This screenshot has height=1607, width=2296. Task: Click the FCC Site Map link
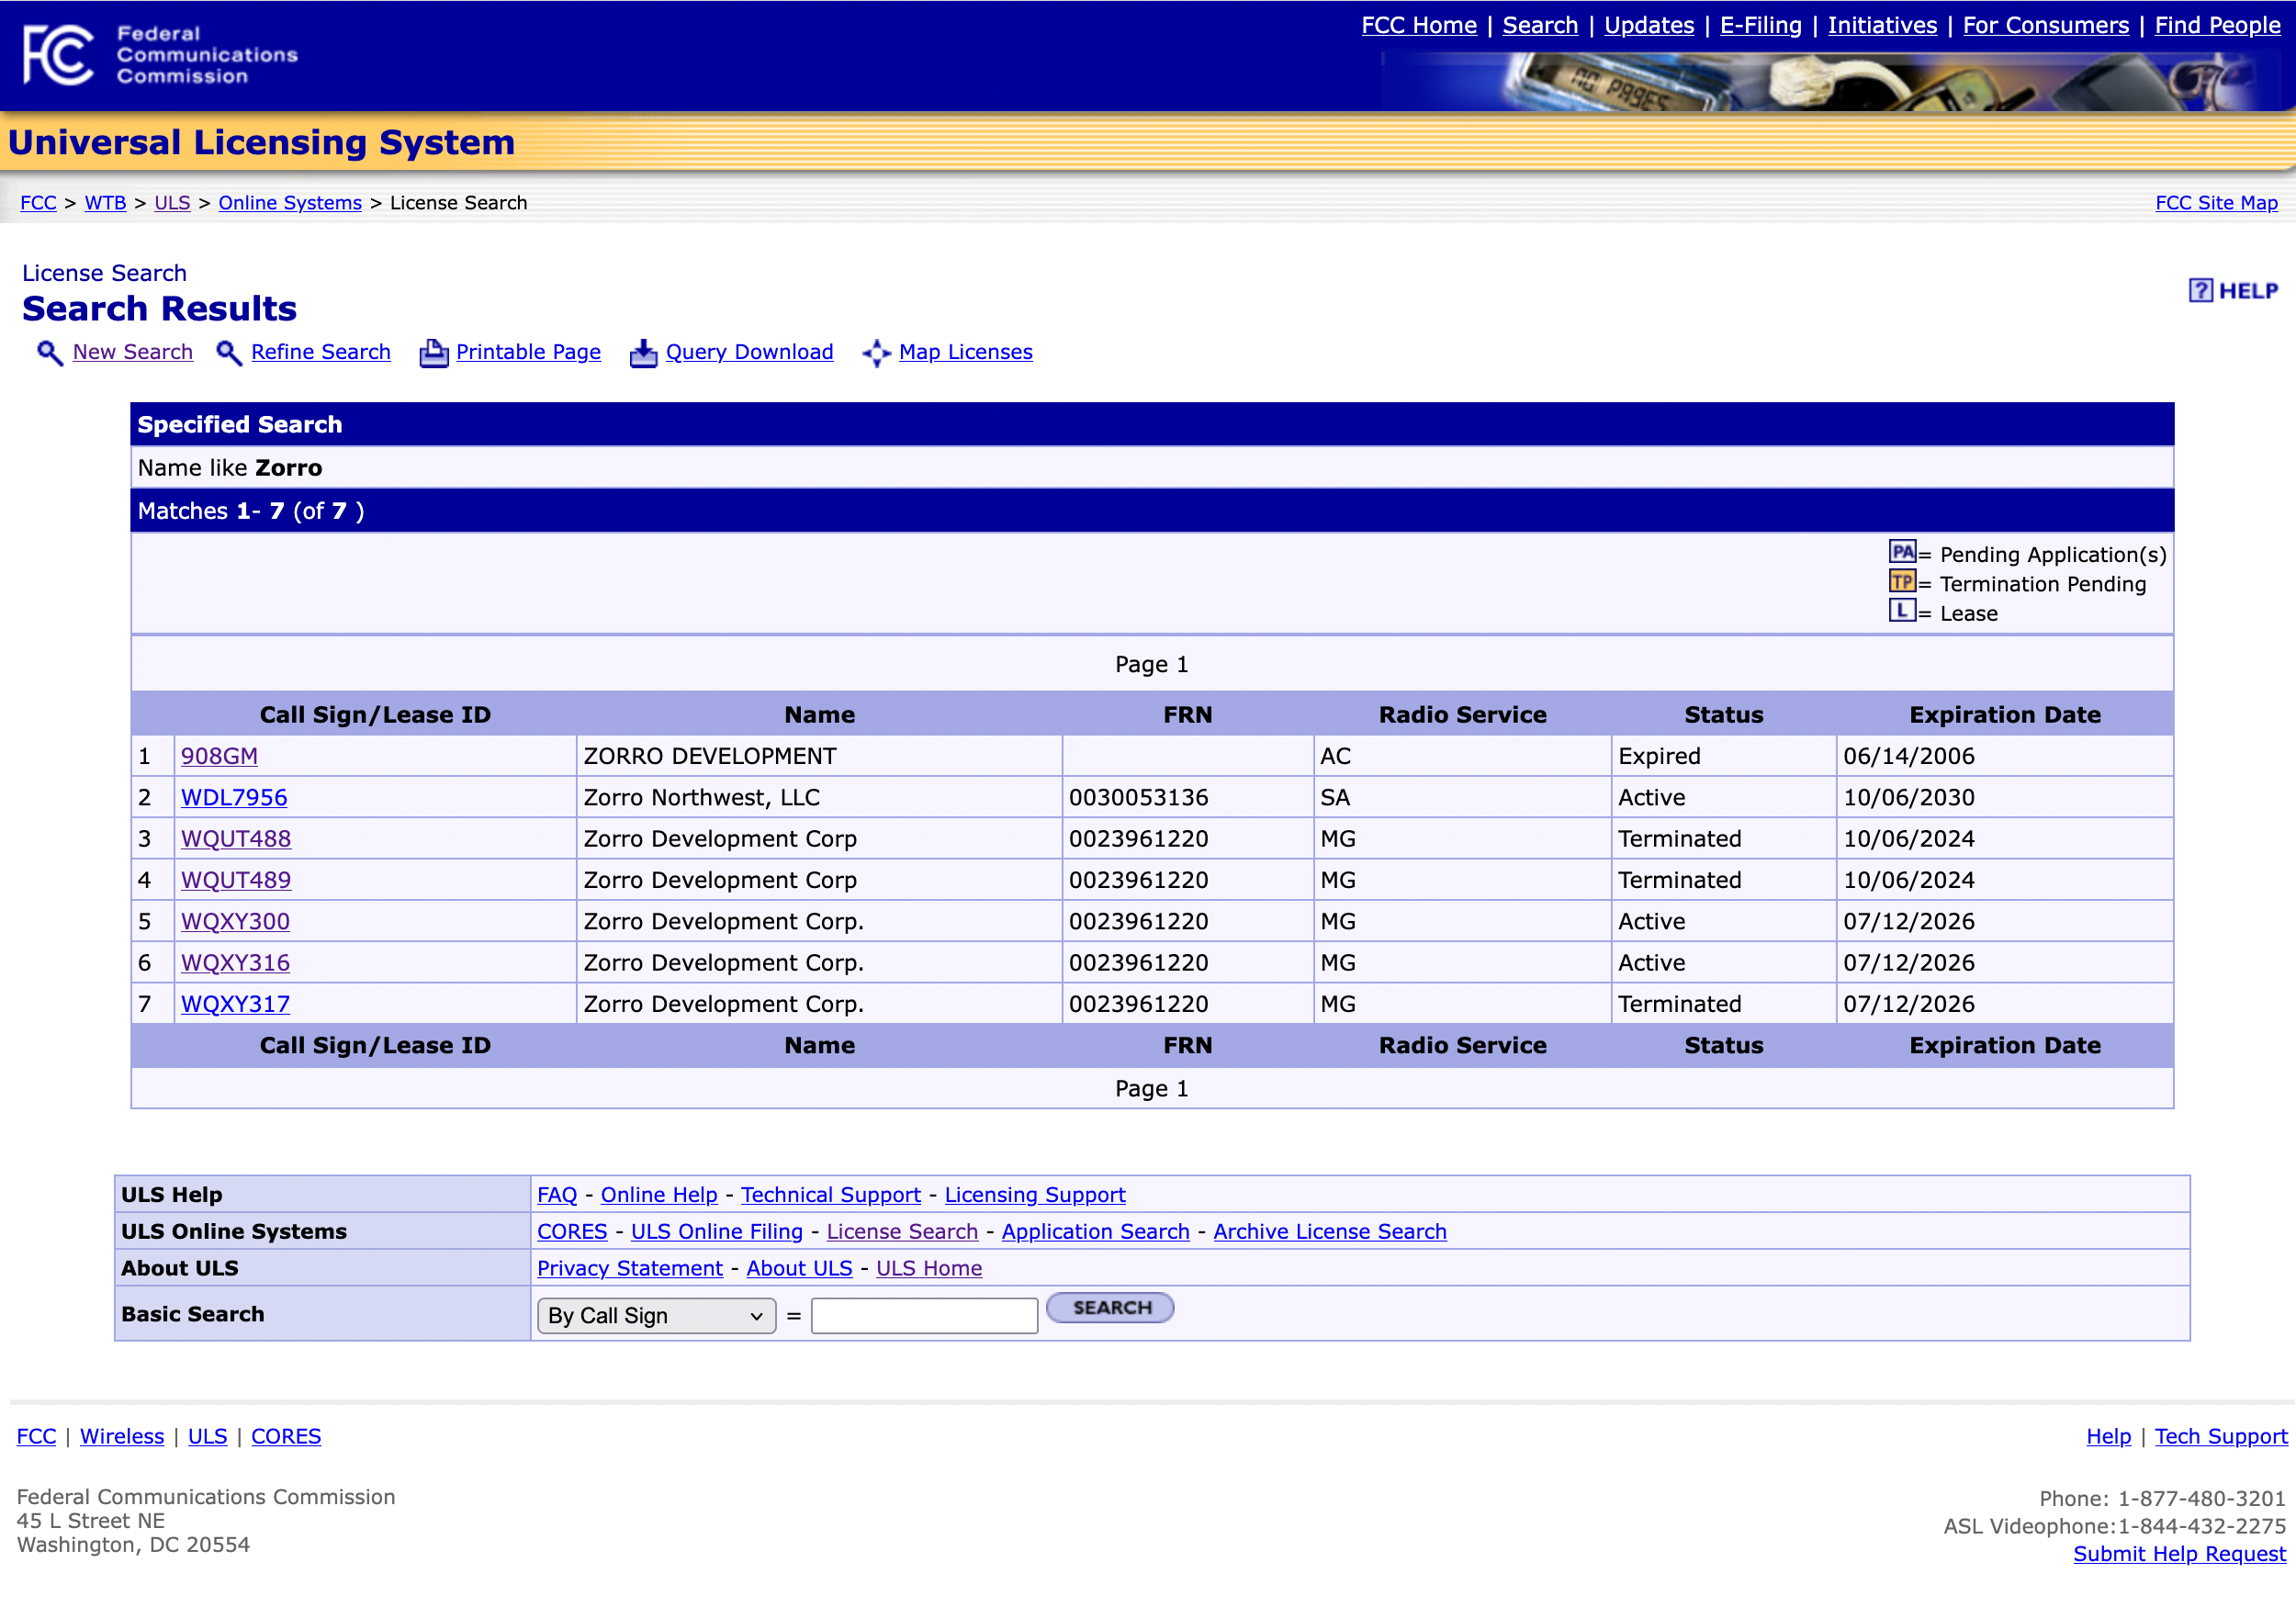(2215, 203)
